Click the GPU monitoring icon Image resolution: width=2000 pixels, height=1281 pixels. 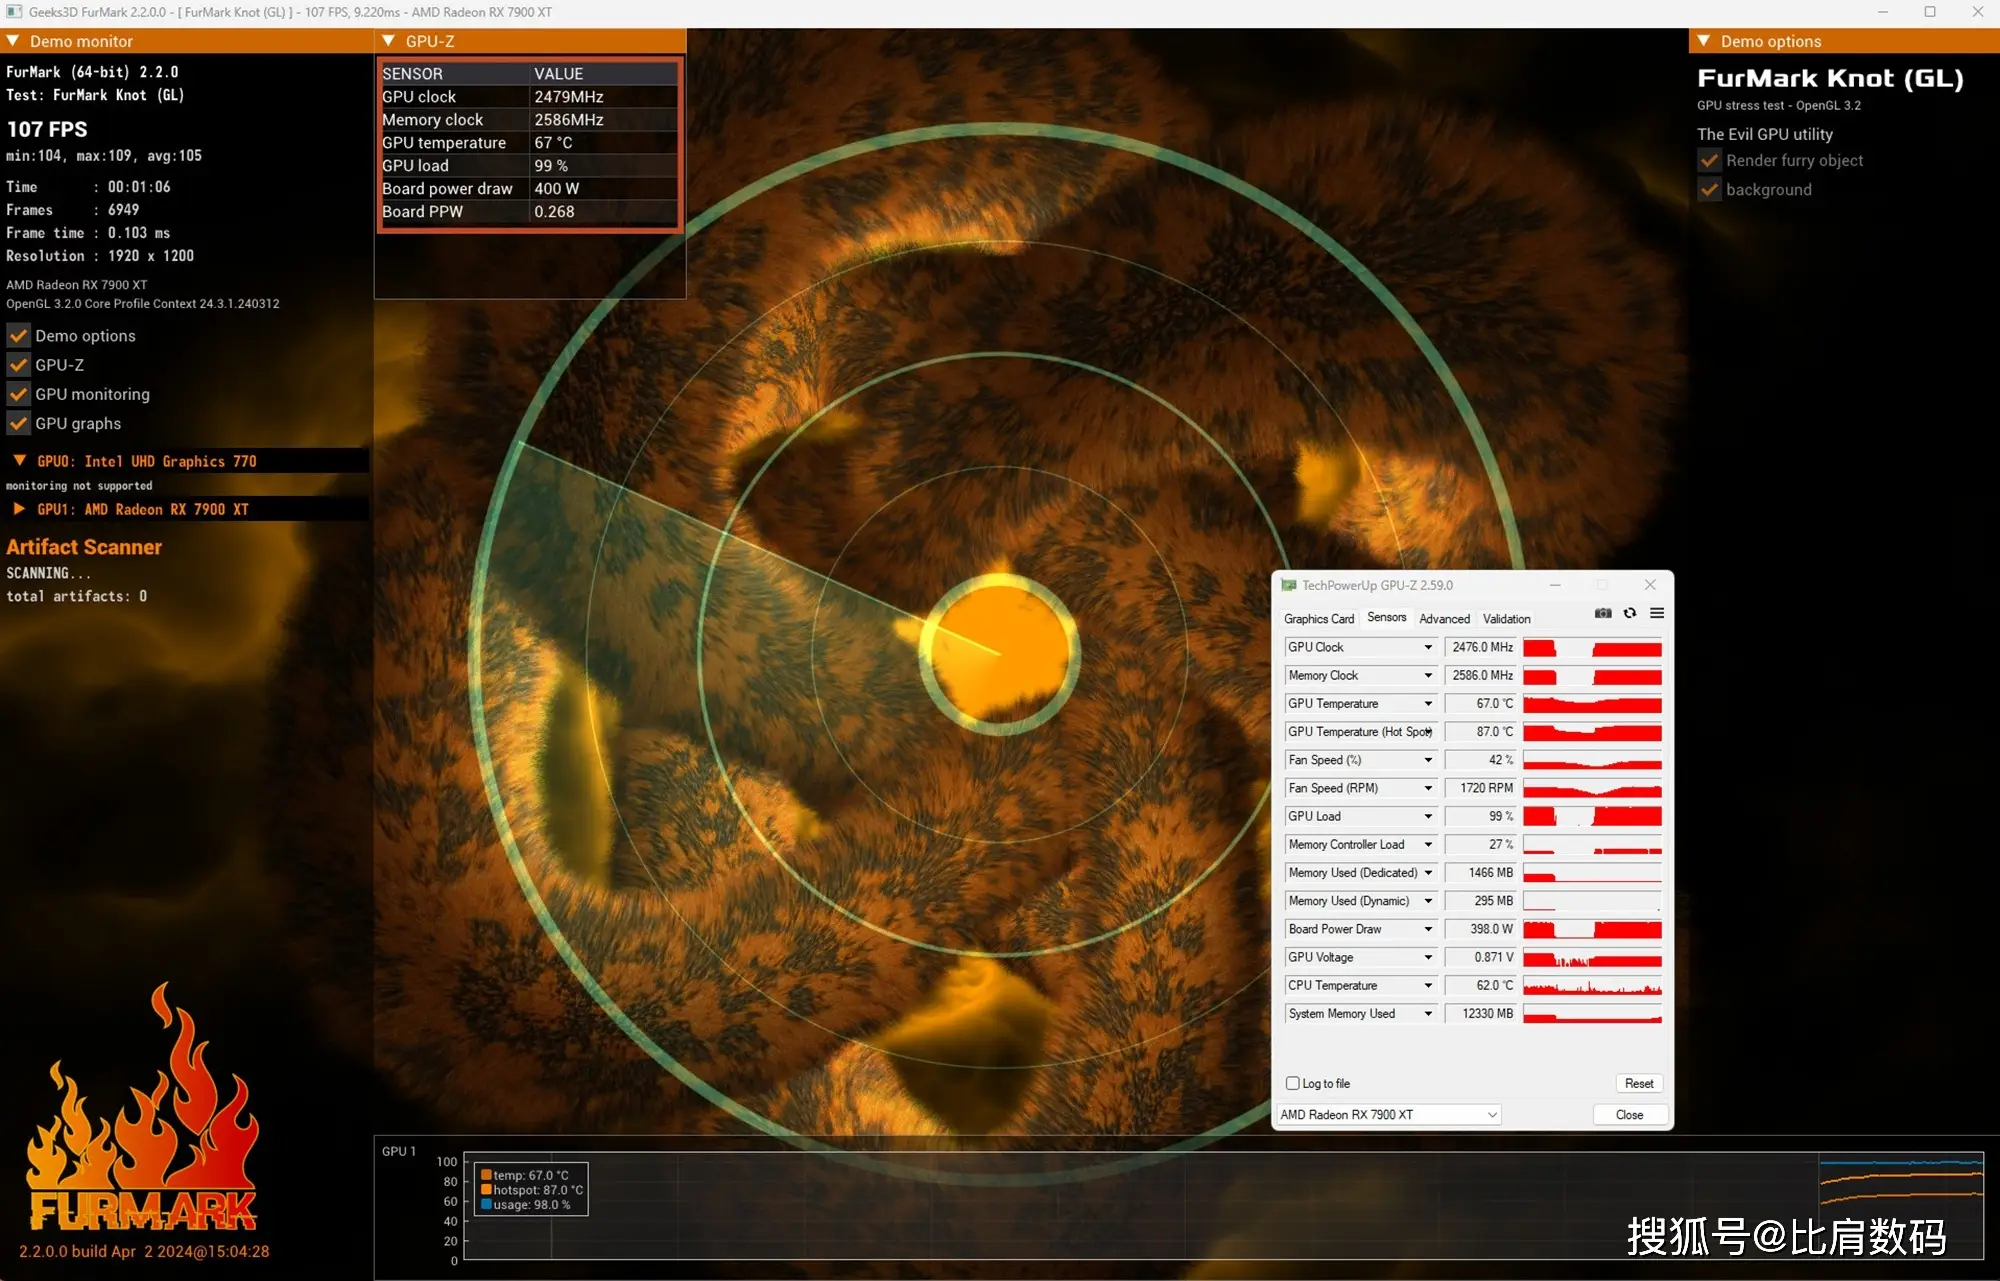pos(19,393)
